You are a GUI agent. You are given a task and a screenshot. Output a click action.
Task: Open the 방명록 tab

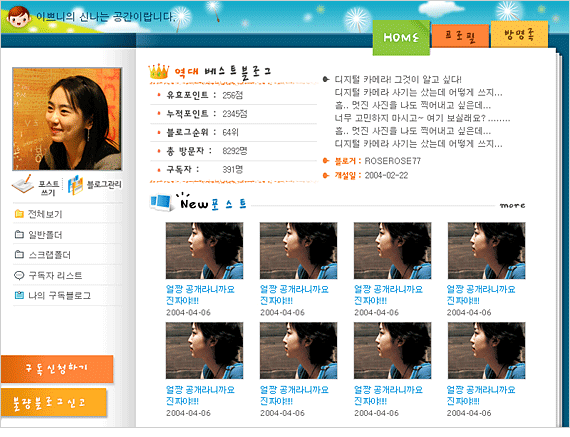[519, 34]
